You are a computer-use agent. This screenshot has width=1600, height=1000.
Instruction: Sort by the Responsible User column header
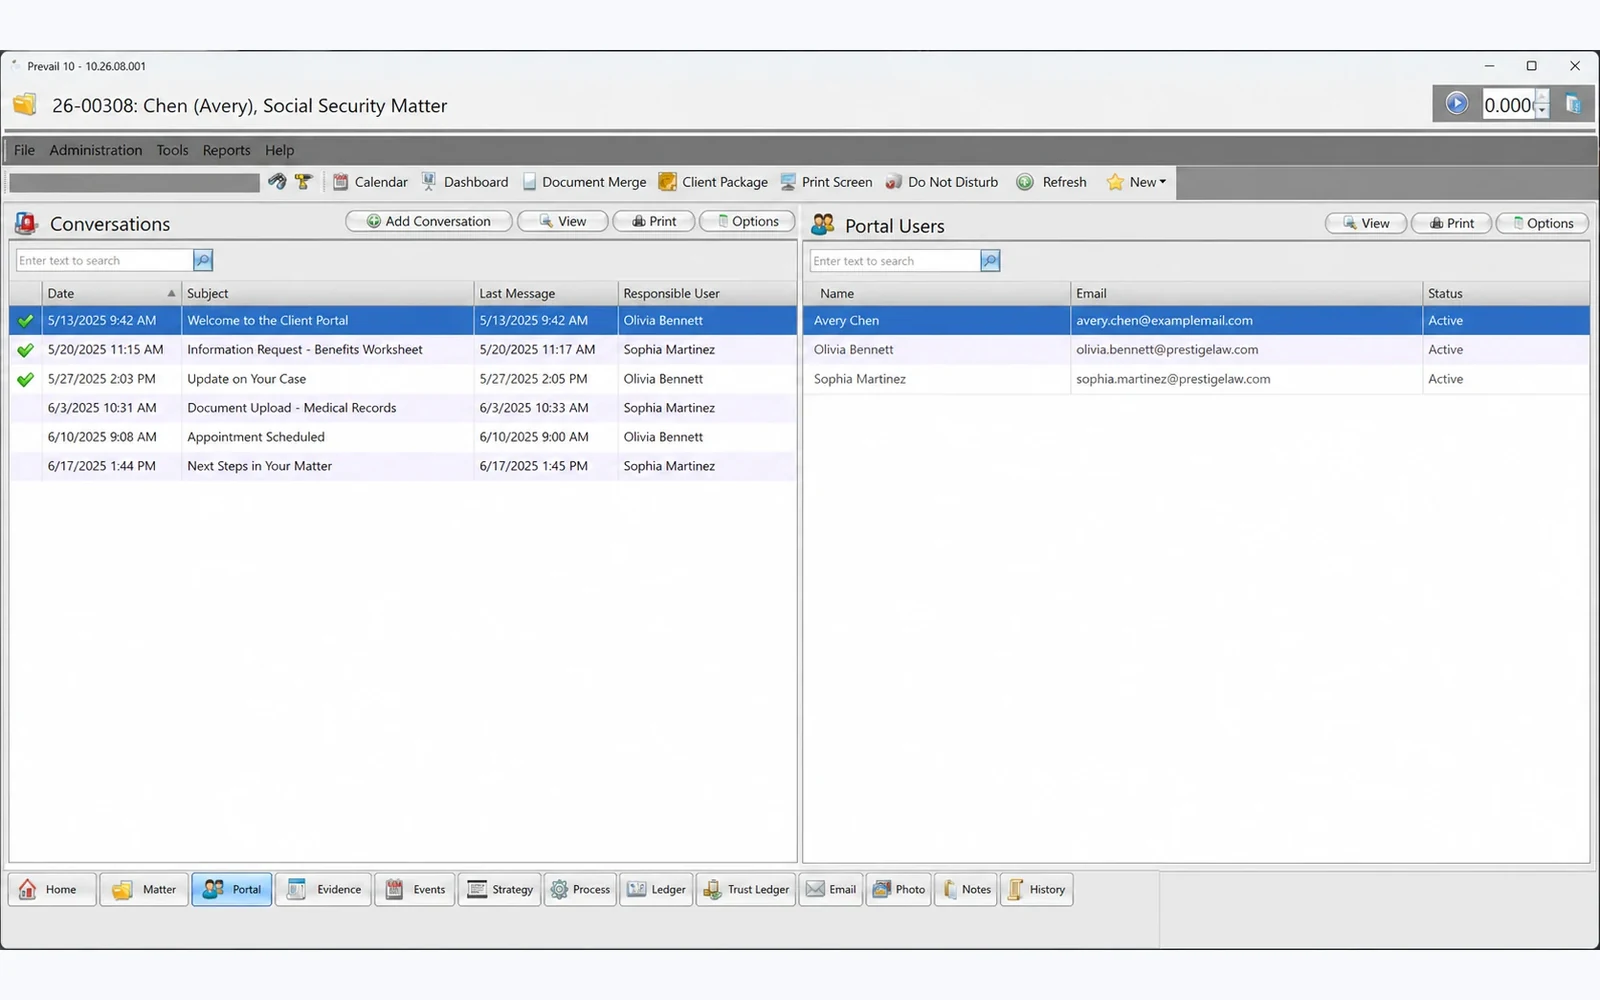coord(707,293)
